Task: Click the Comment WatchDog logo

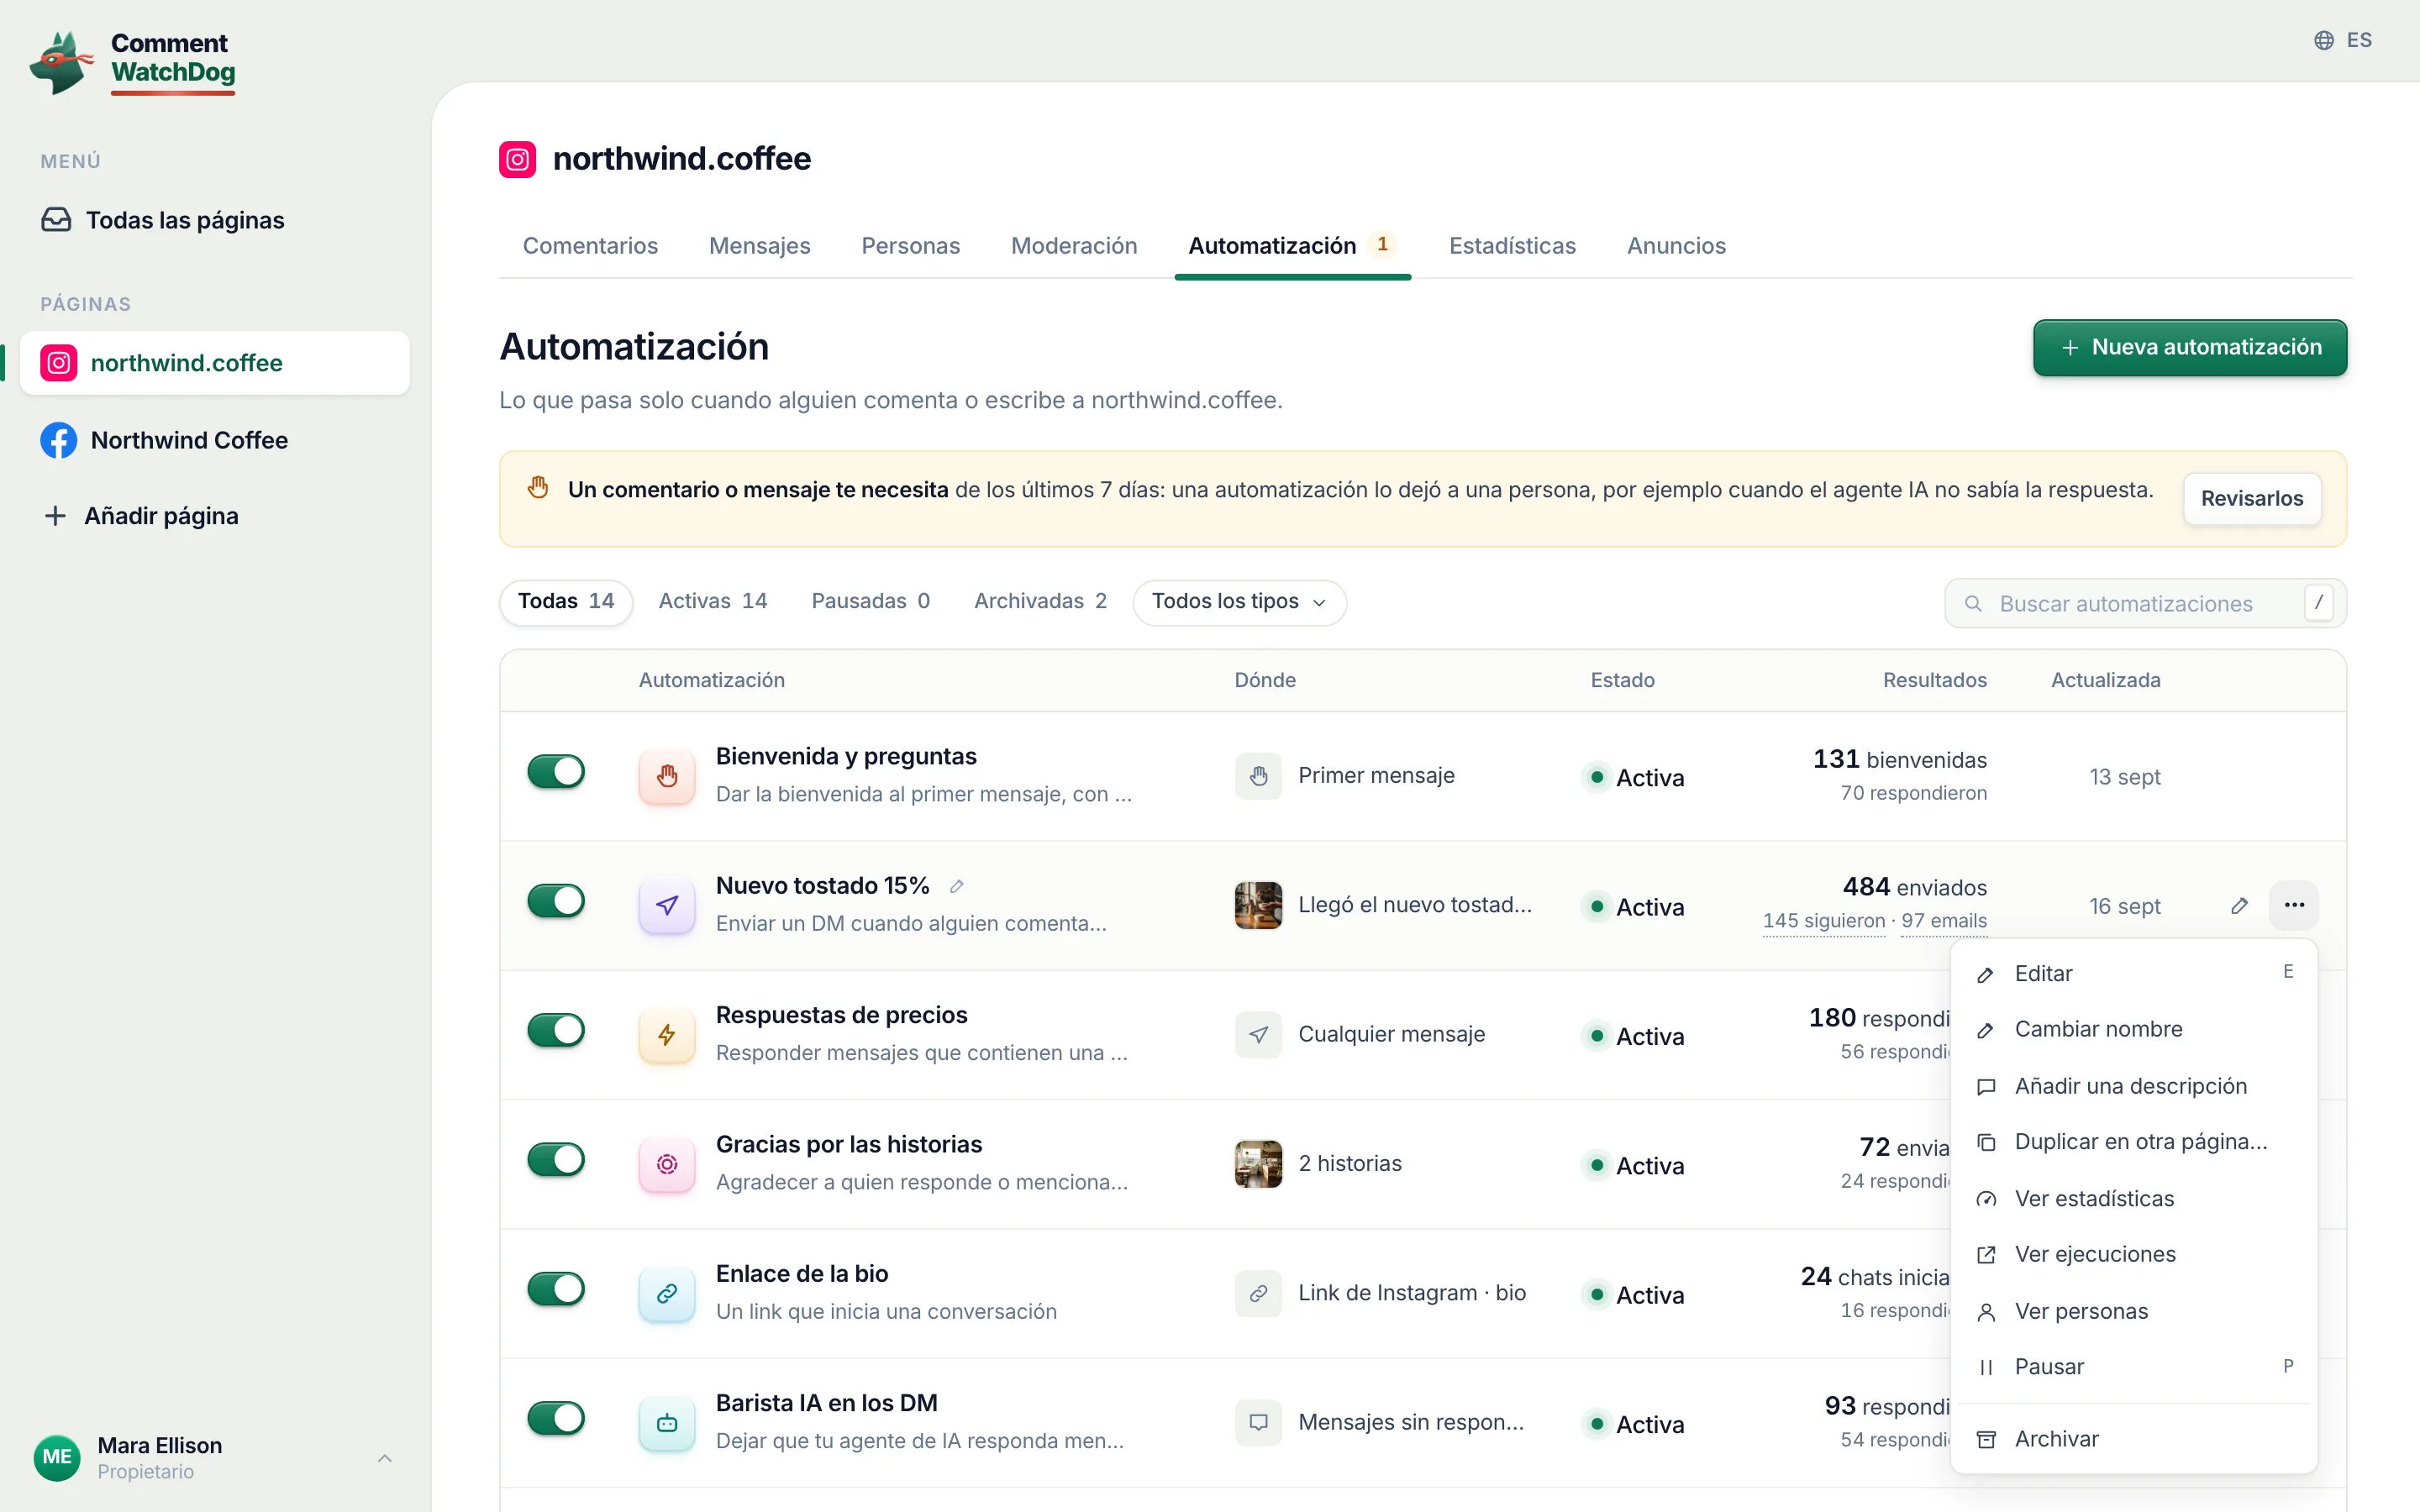Action: 133,62
